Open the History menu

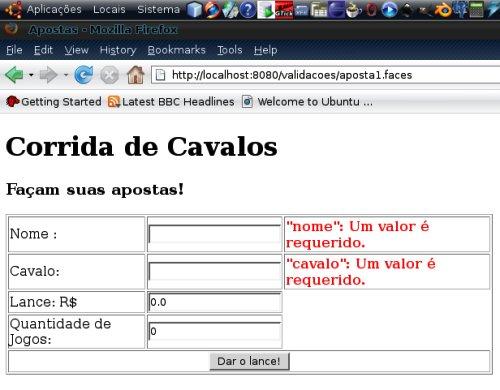118,50
